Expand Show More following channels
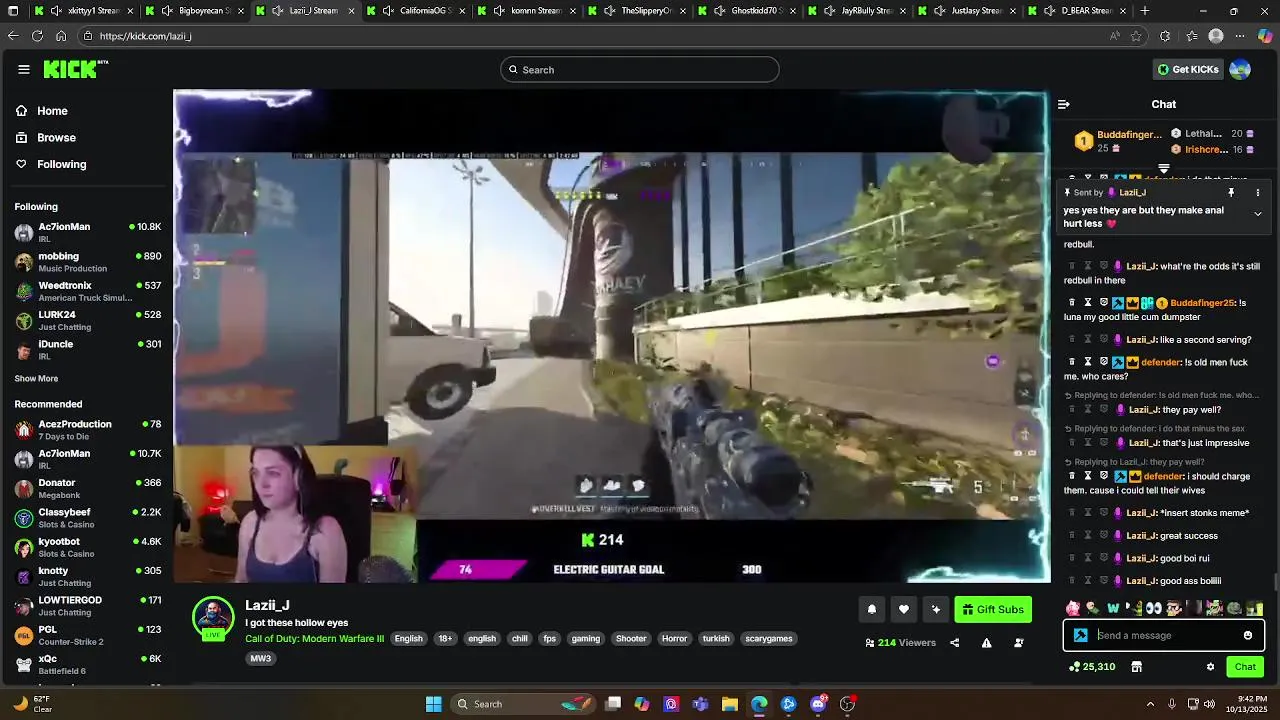This screenshot has width=1280, height=720. [36, 379]
